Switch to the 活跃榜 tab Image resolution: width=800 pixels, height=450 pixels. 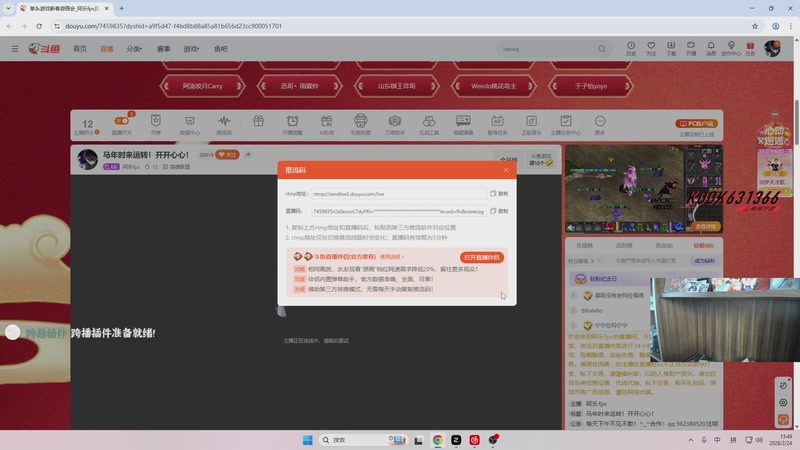click(x=624, y=245)
